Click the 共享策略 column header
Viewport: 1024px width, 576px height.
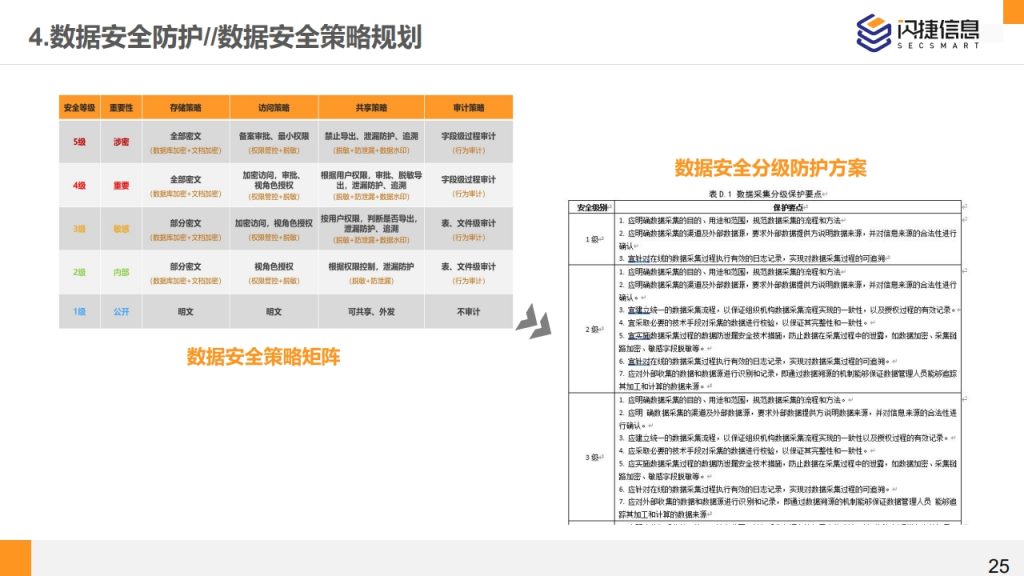point(371,108)
